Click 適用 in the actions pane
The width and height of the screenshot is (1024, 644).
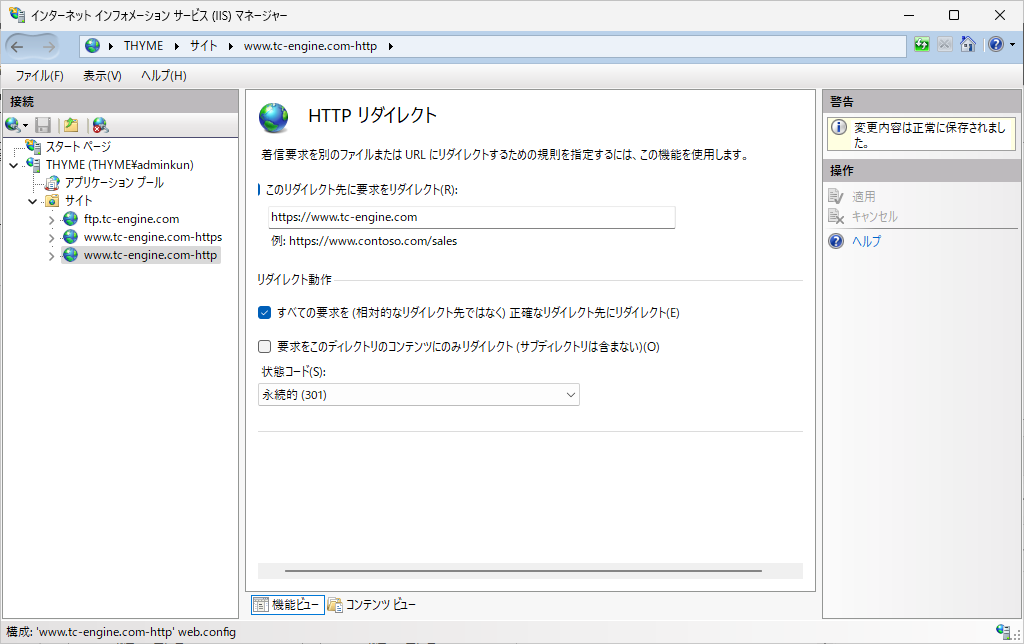(863, 196)
